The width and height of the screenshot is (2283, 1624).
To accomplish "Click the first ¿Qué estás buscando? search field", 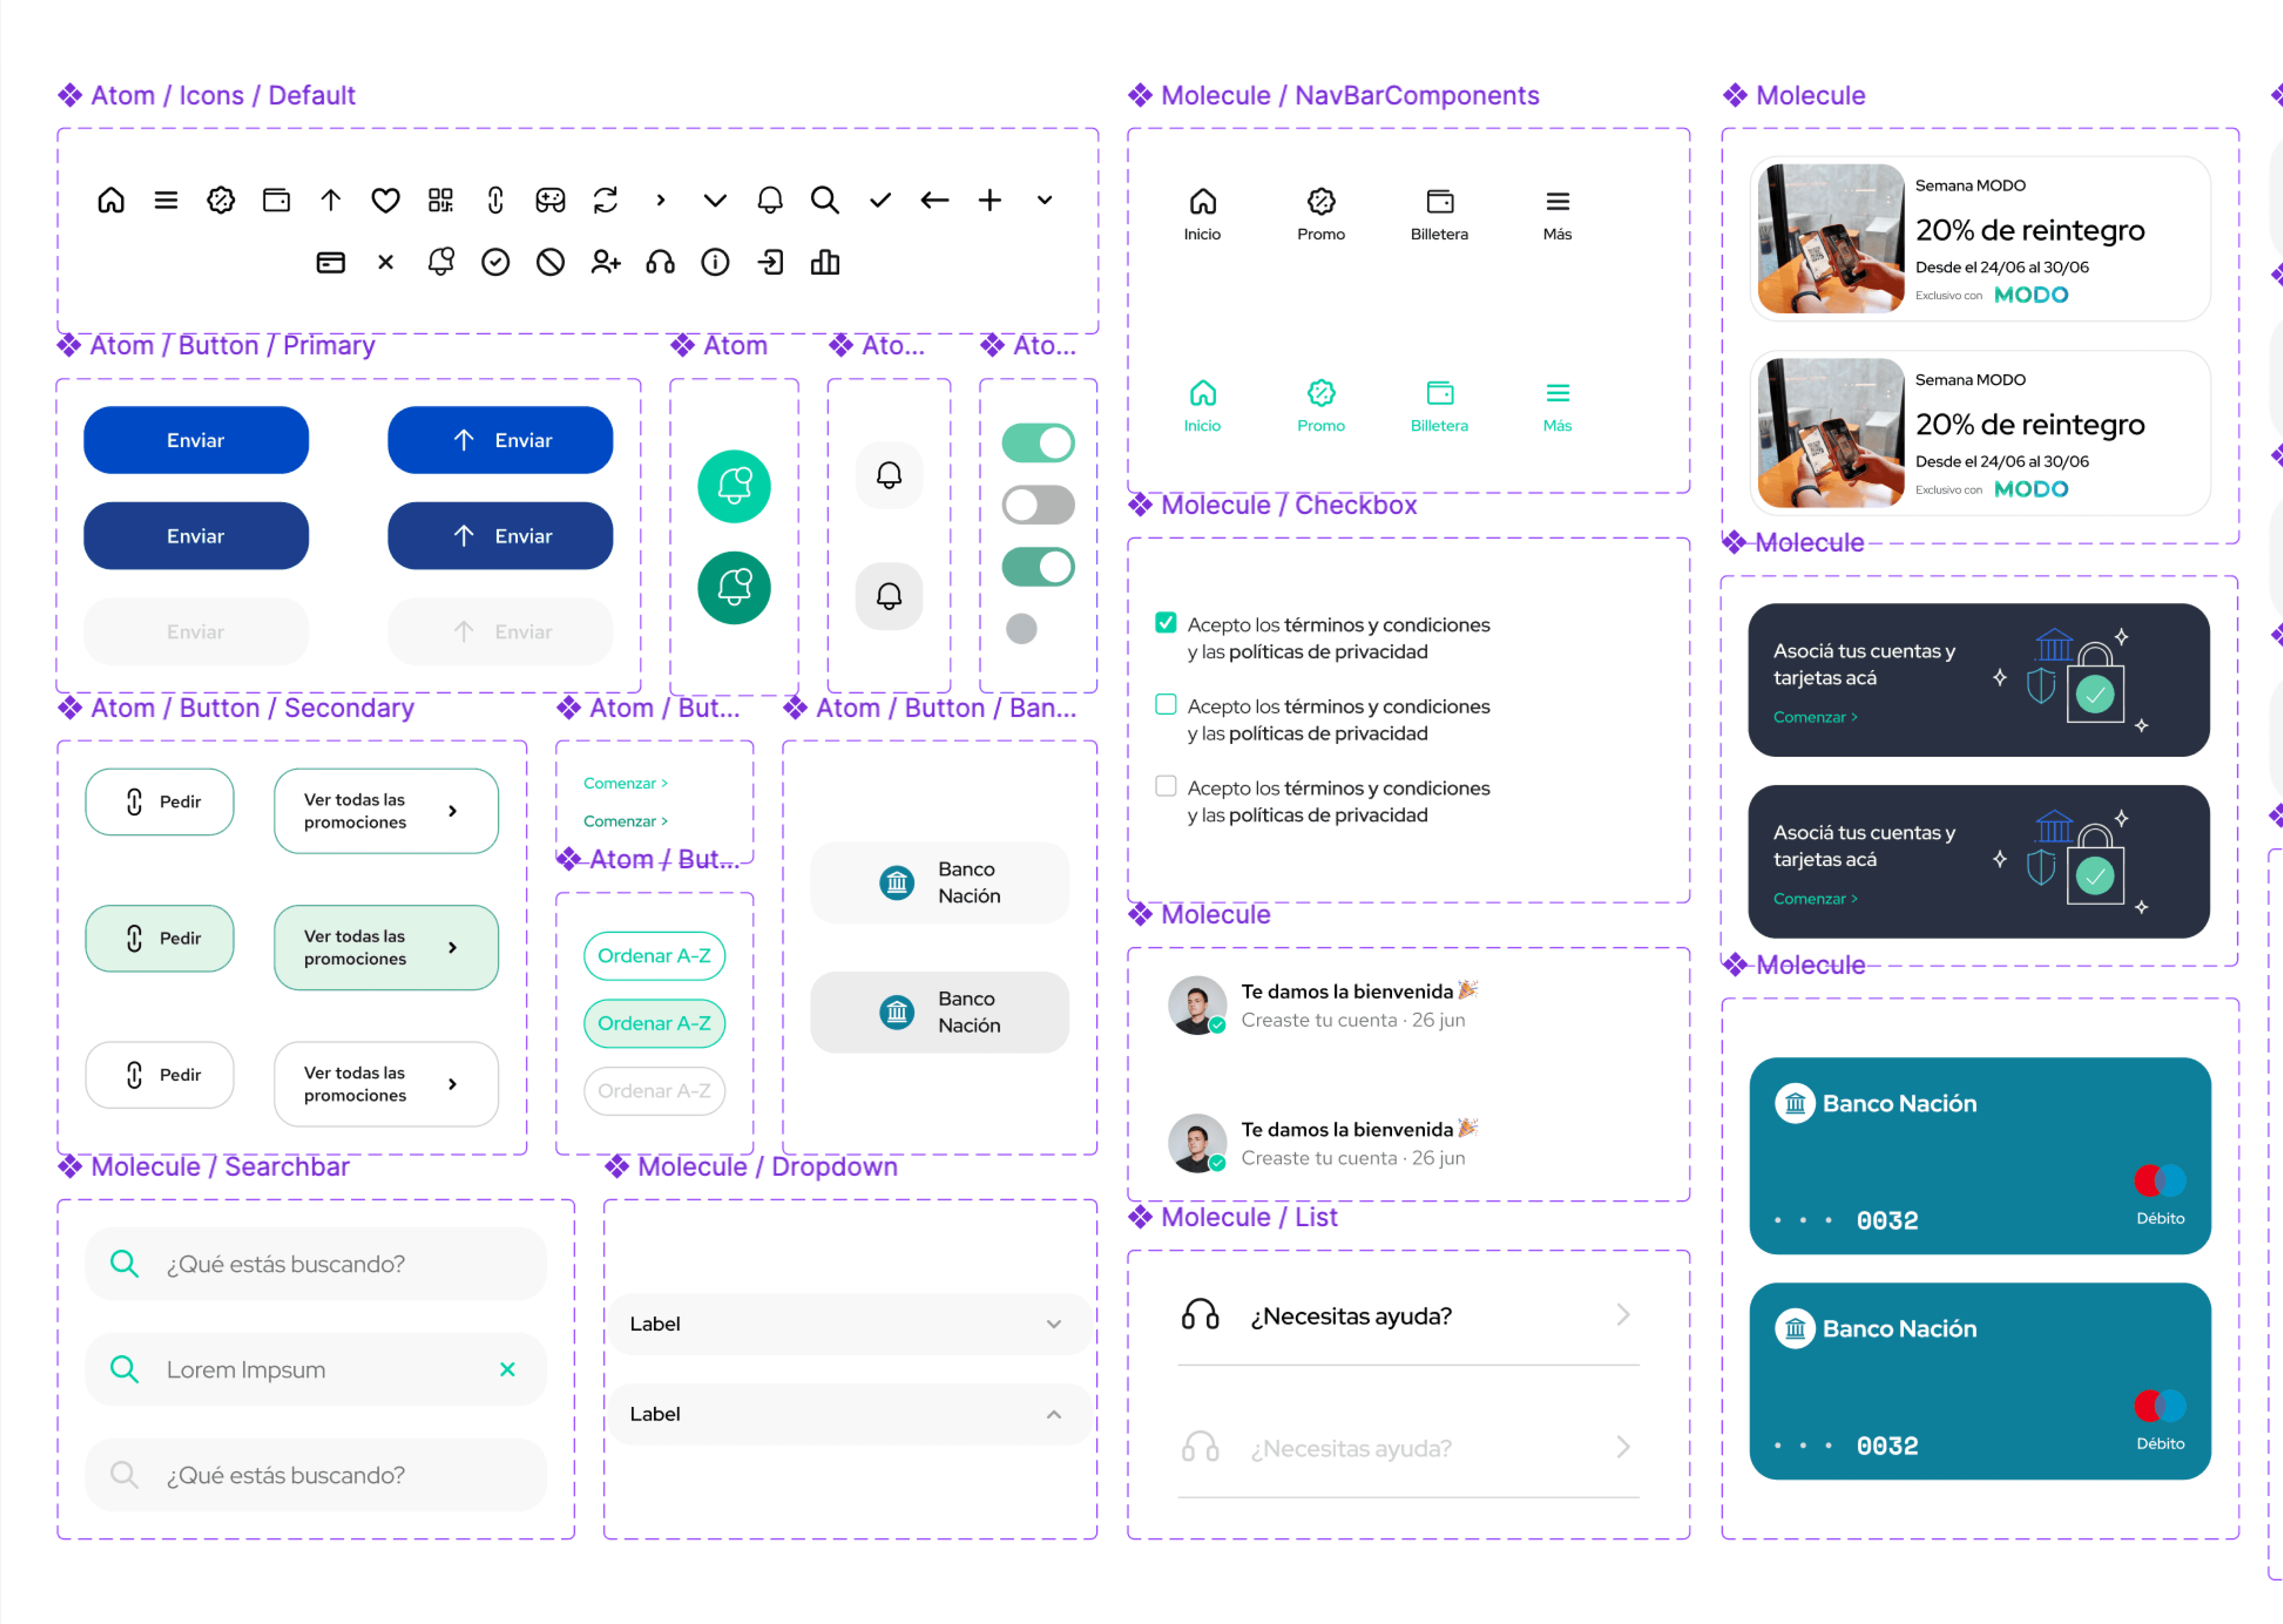I will pos(315,1264).
